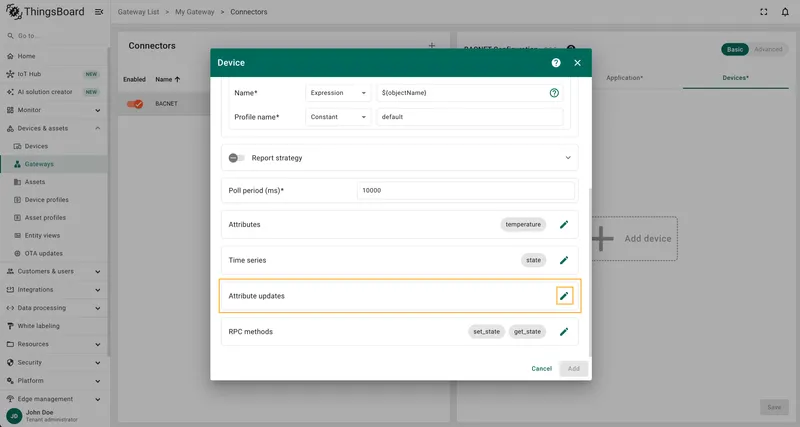
Task: Expand Security menu in sidebar
Action: pyautogui.click(x=97, y=363)
